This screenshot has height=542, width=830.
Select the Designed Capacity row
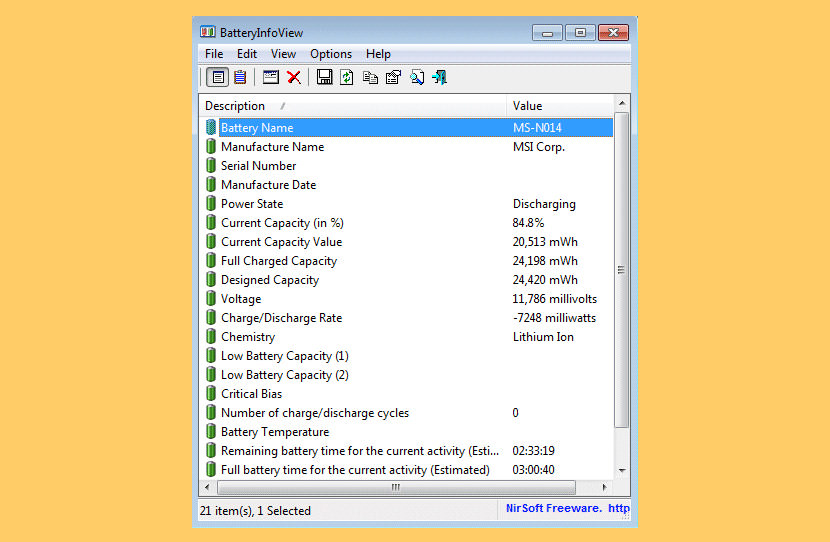[407, 280]
